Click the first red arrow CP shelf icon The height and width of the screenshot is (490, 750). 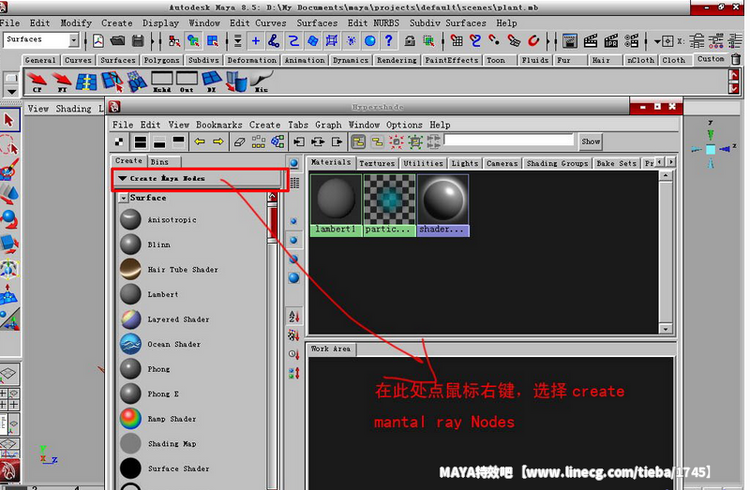point(36,81)
